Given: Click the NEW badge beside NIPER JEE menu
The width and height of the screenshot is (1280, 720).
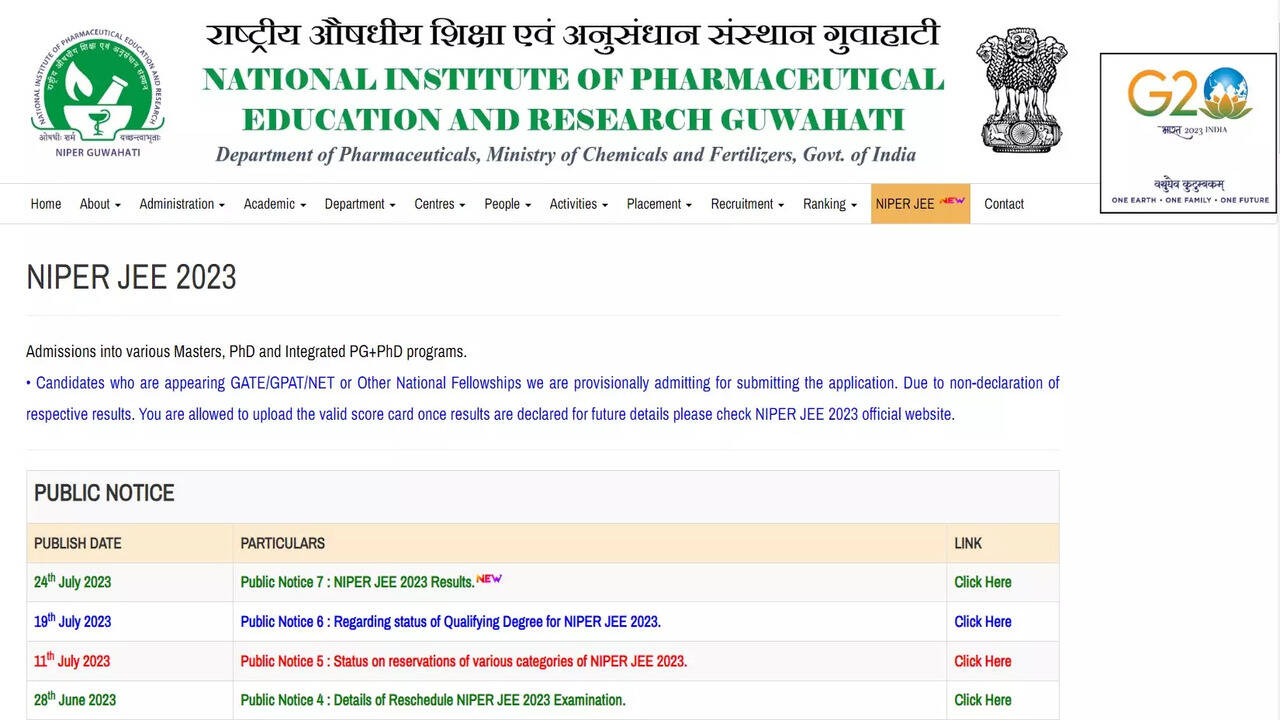Looking at the screenshot, I should 950,198.
